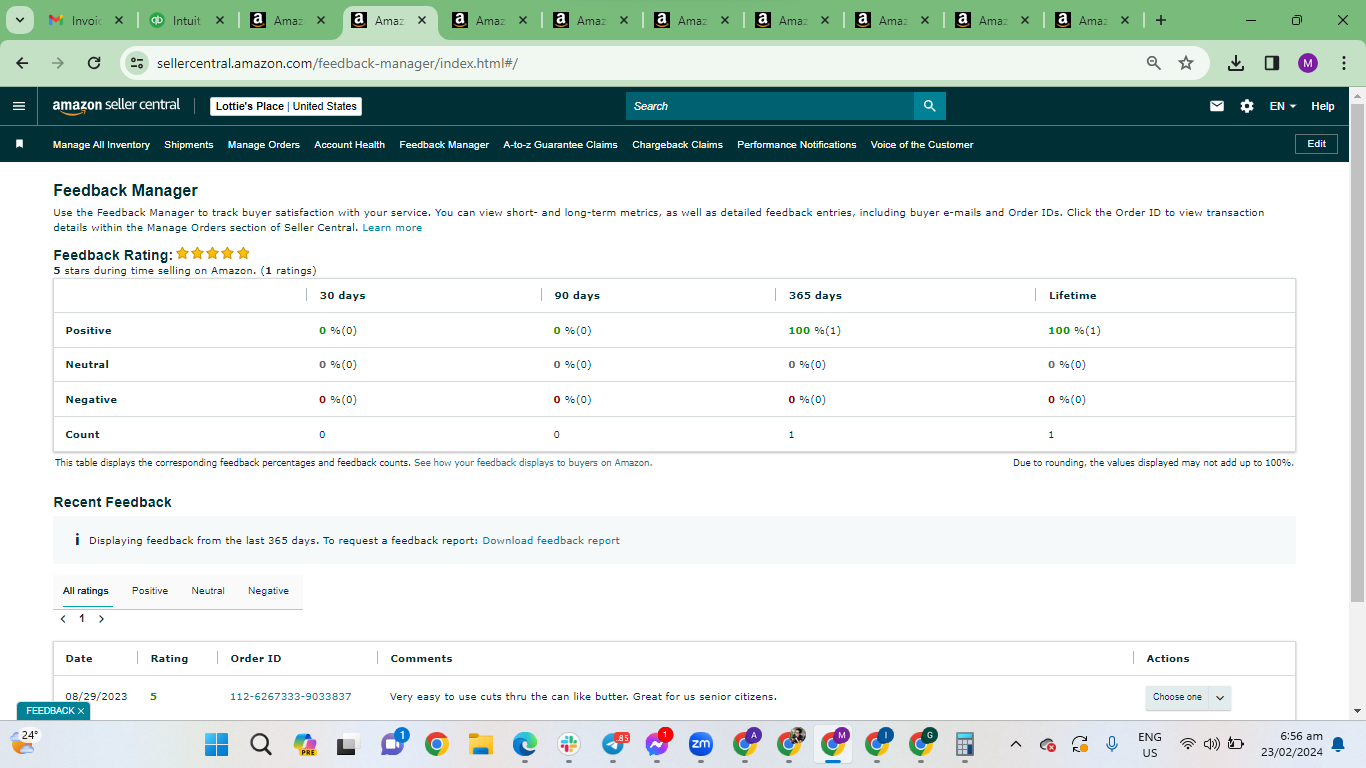Expand the Chrome tab search dropdown
Screen dimensions: 1366x768
click(x=19, y=20)
